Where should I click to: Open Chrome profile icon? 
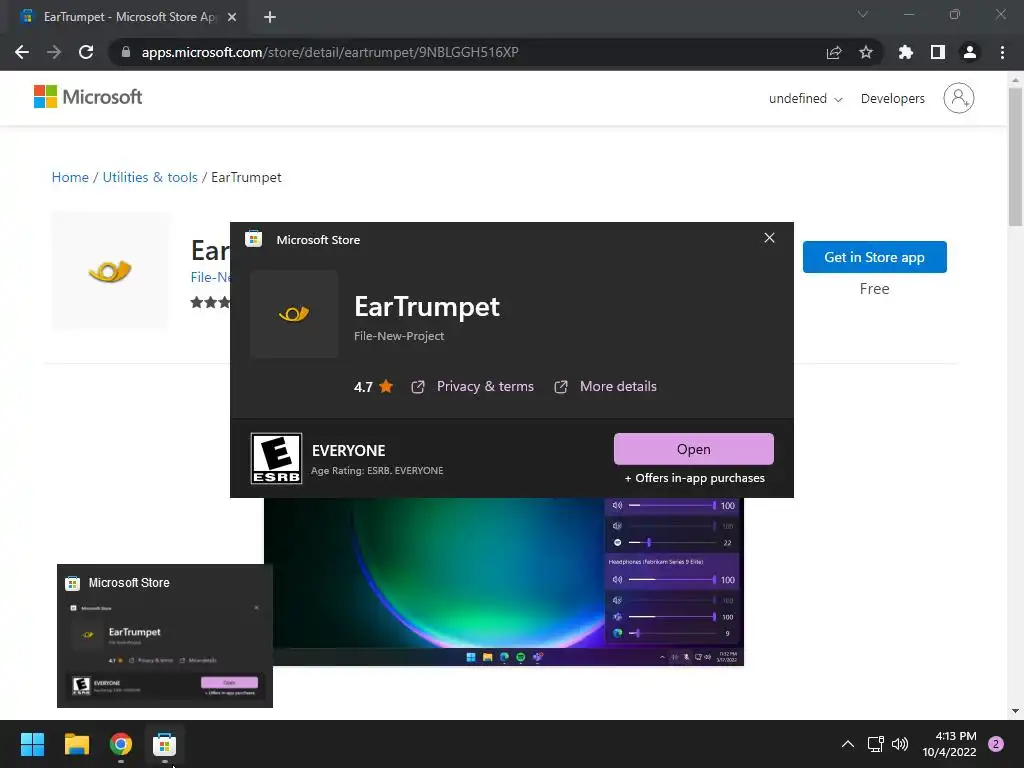tap(970, 52)
